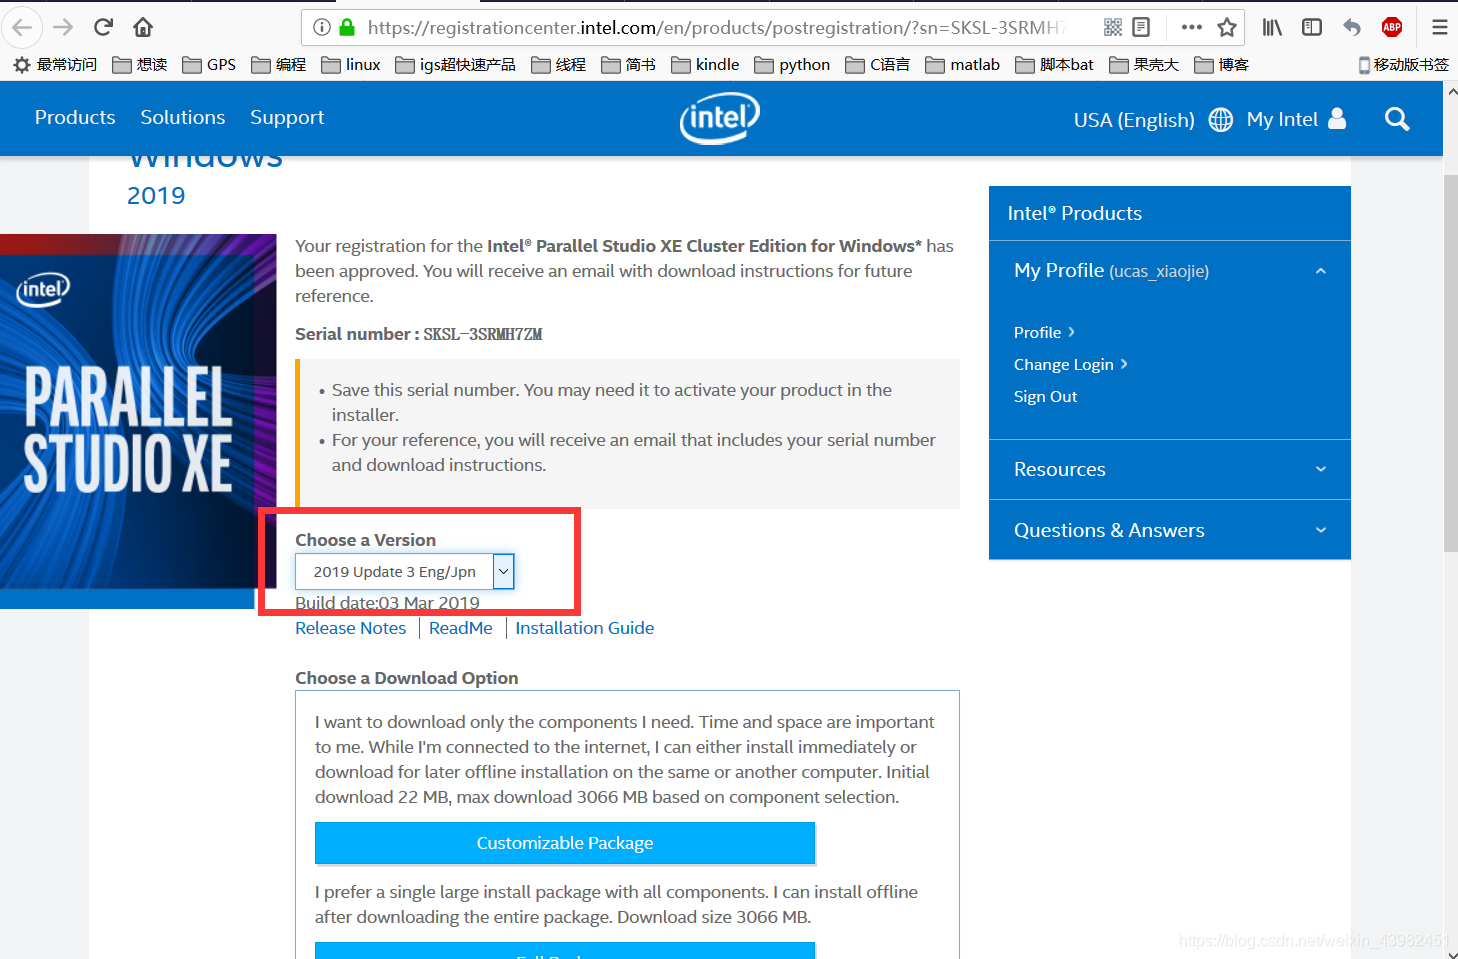Open the Solutions menu
This screenshot has height=959, width=1458.
[183, 117]
